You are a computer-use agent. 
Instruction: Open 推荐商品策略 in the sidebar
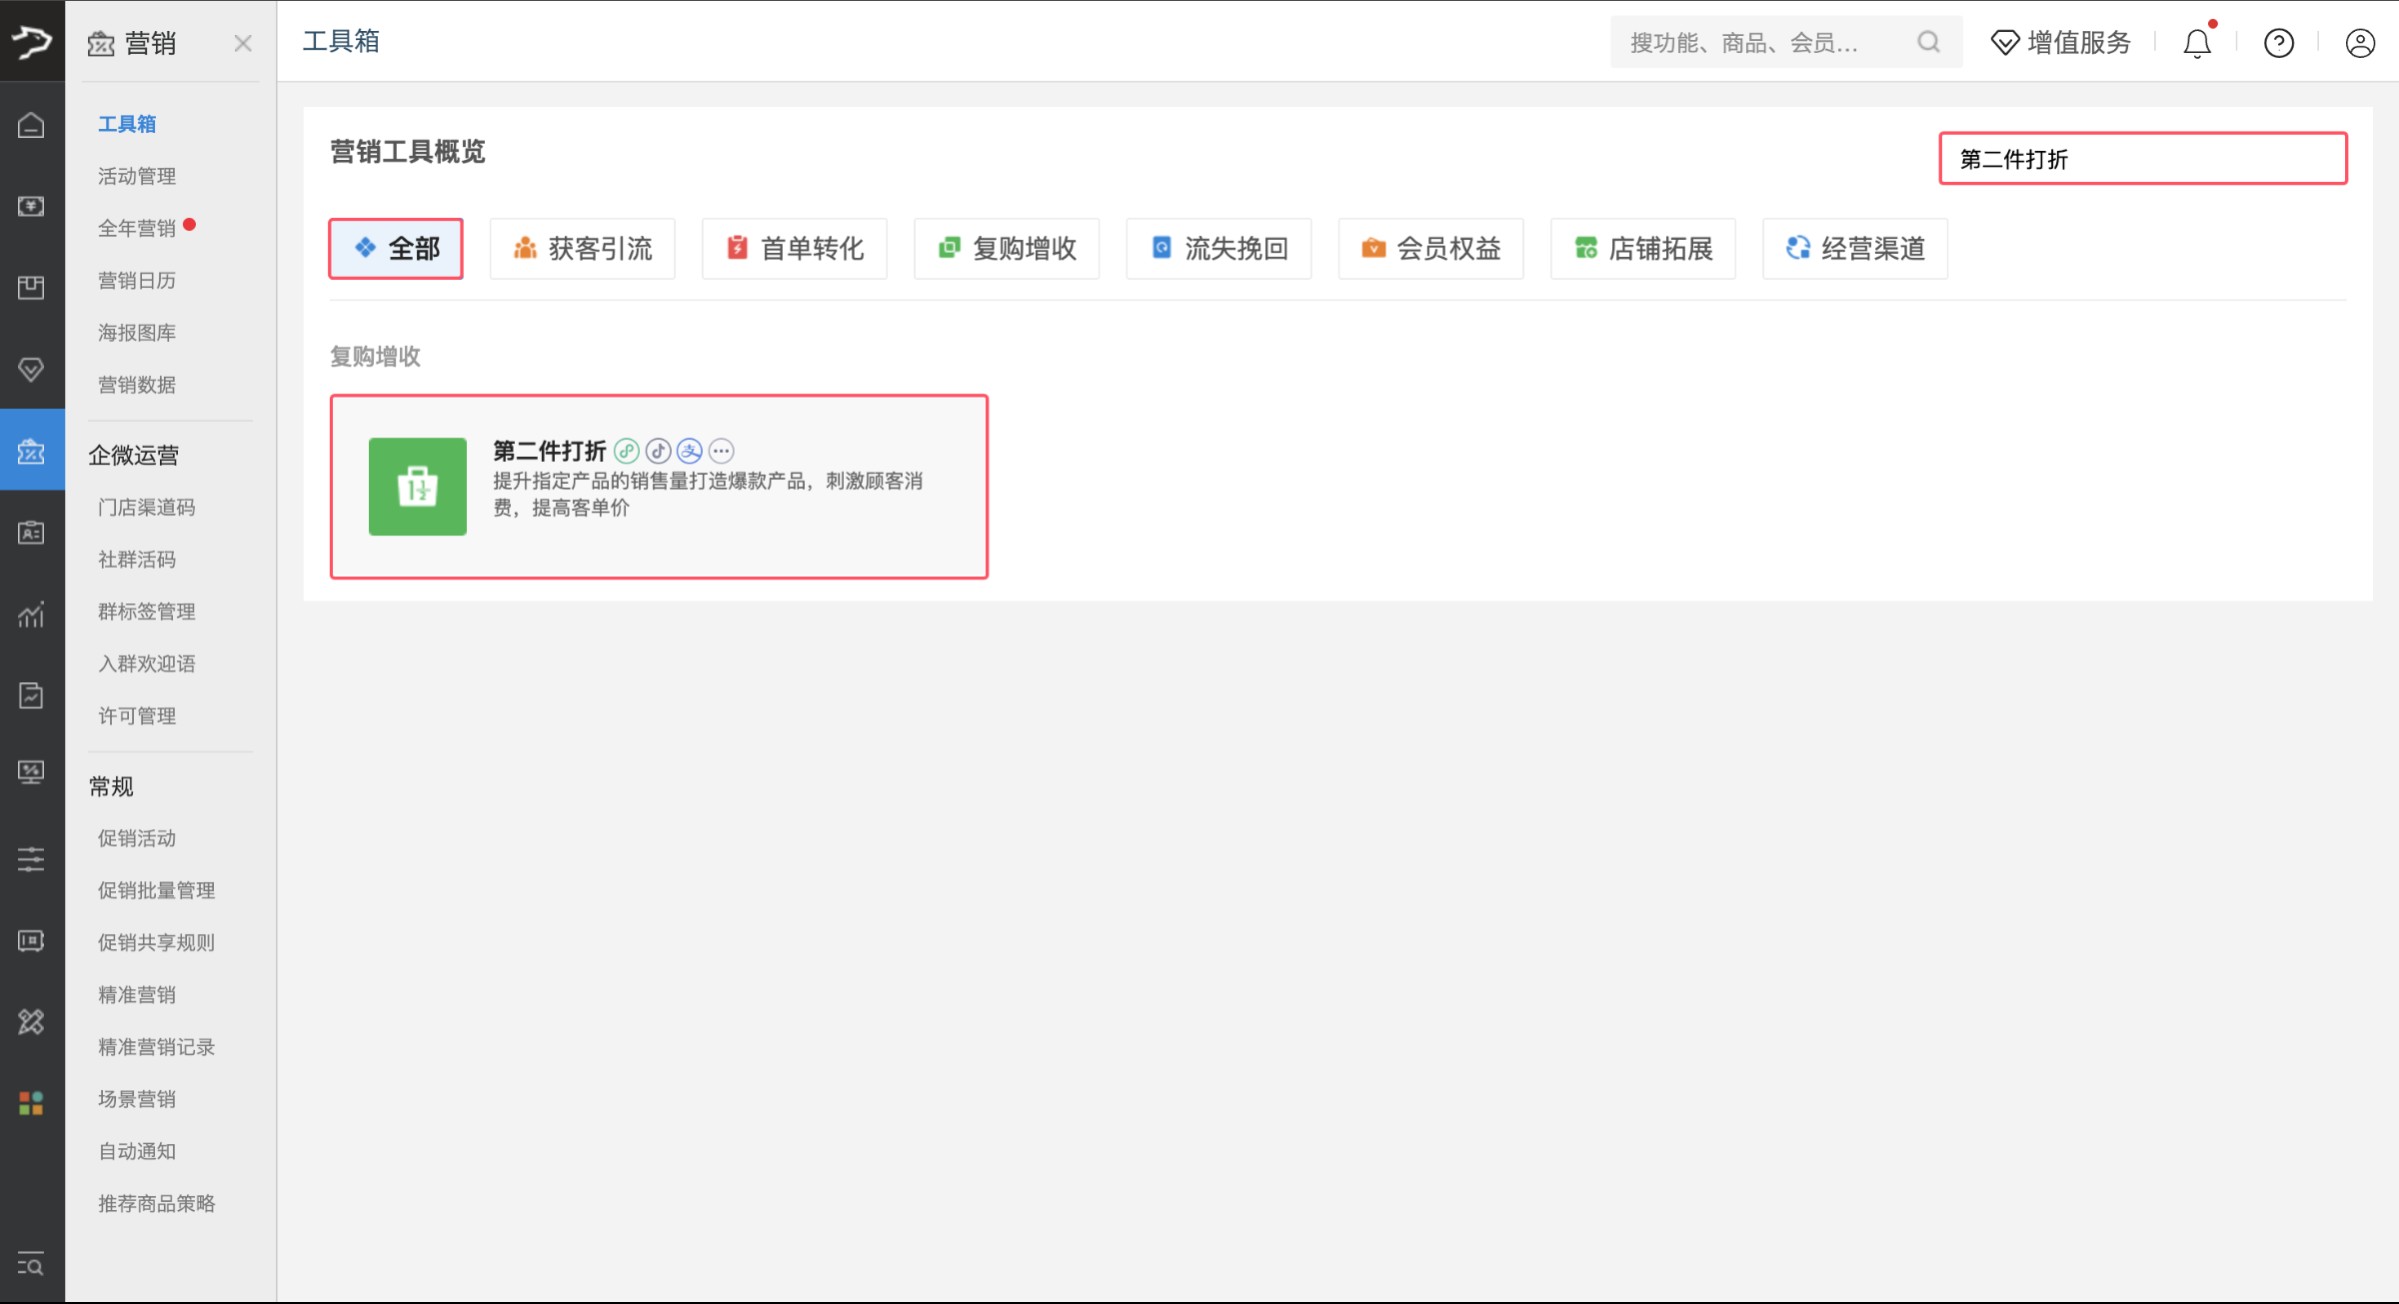(157, 1203)
